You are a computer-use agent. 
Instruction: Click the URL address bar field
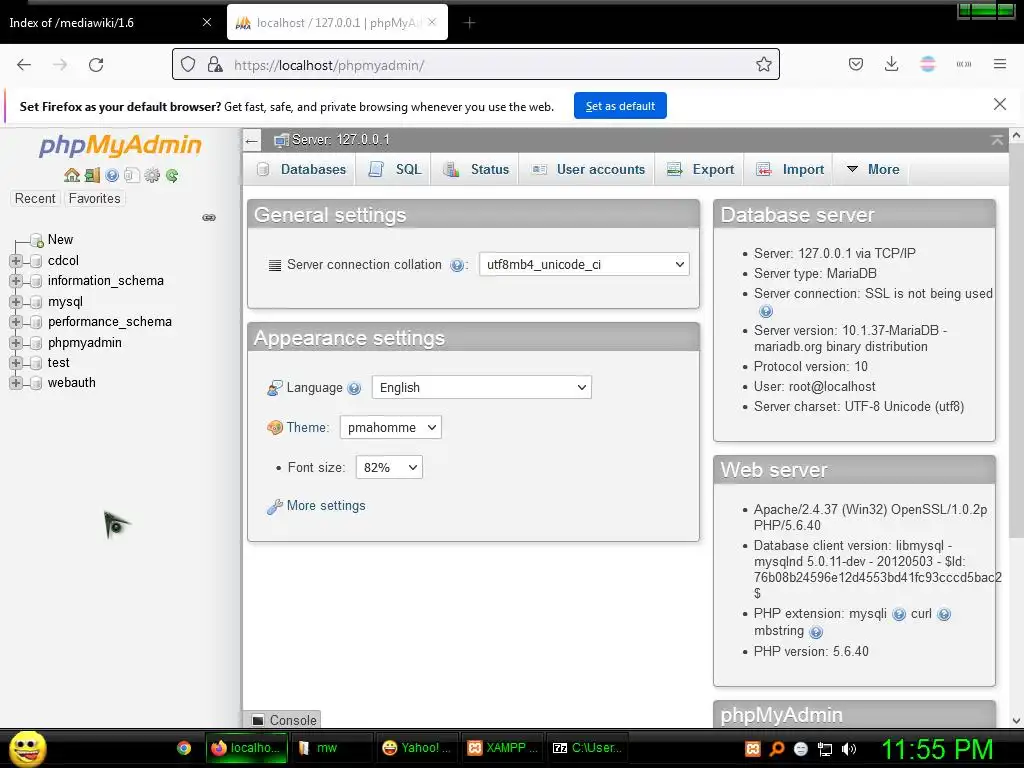[475, 64]
